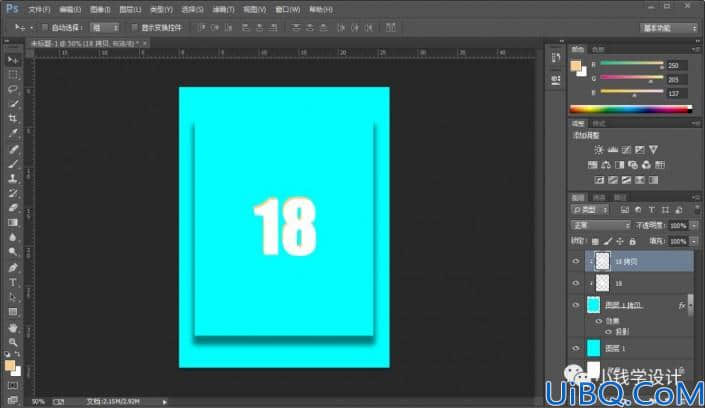Select the Dodge tool
The image size is (705, 408).
pos(13,252)
